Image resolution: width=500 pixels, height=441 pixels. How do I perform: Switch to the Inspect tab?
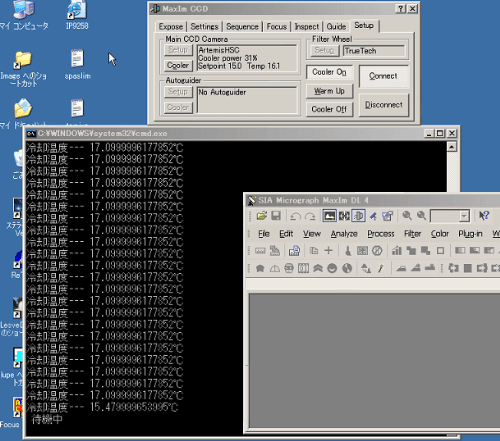pyautogui.click(x=307, y=27)
